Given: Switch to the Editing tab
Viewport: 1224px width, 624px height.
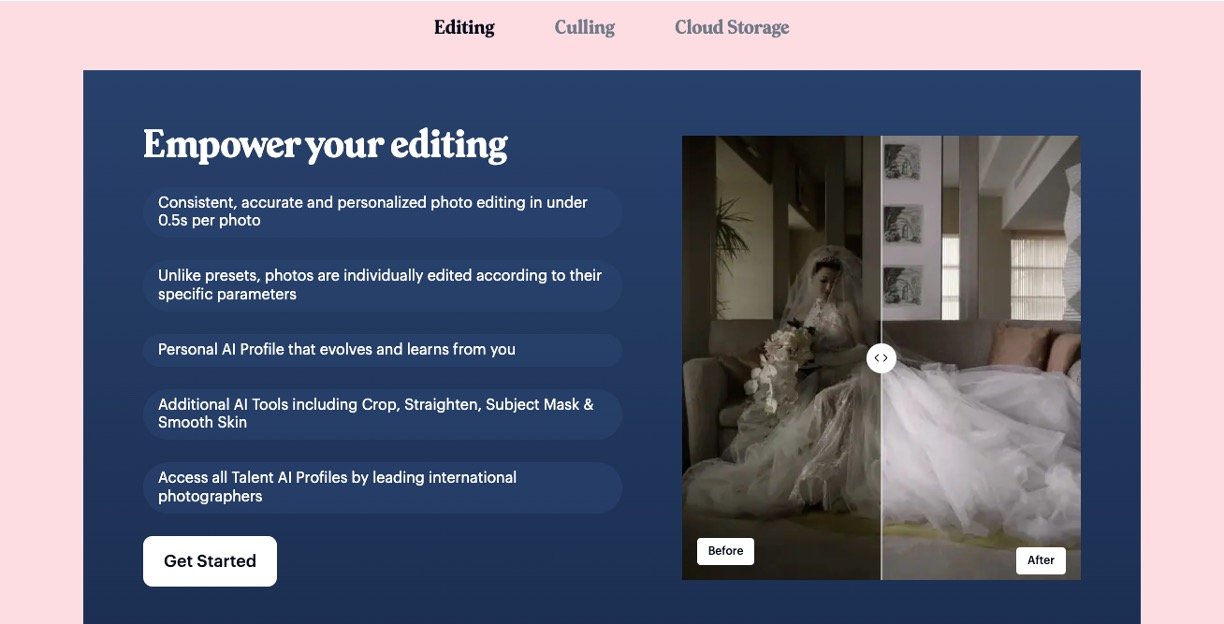Looking at the screenshot, I should coord(464,27).
